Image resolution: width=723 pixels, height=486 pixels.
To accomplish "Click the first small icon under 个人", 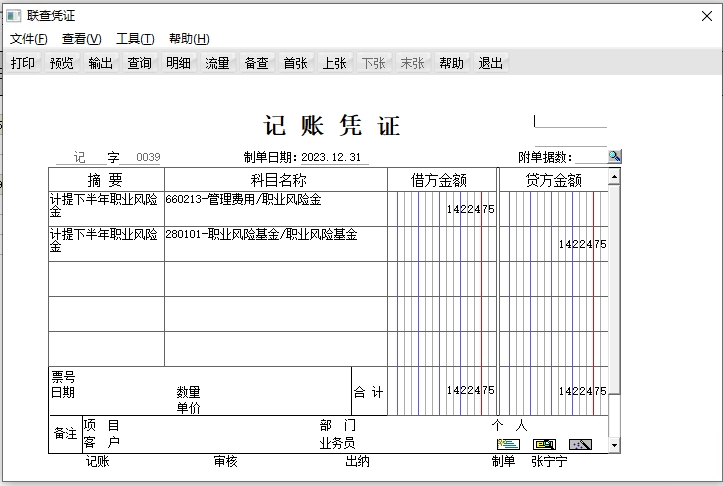I will [508, 444].
